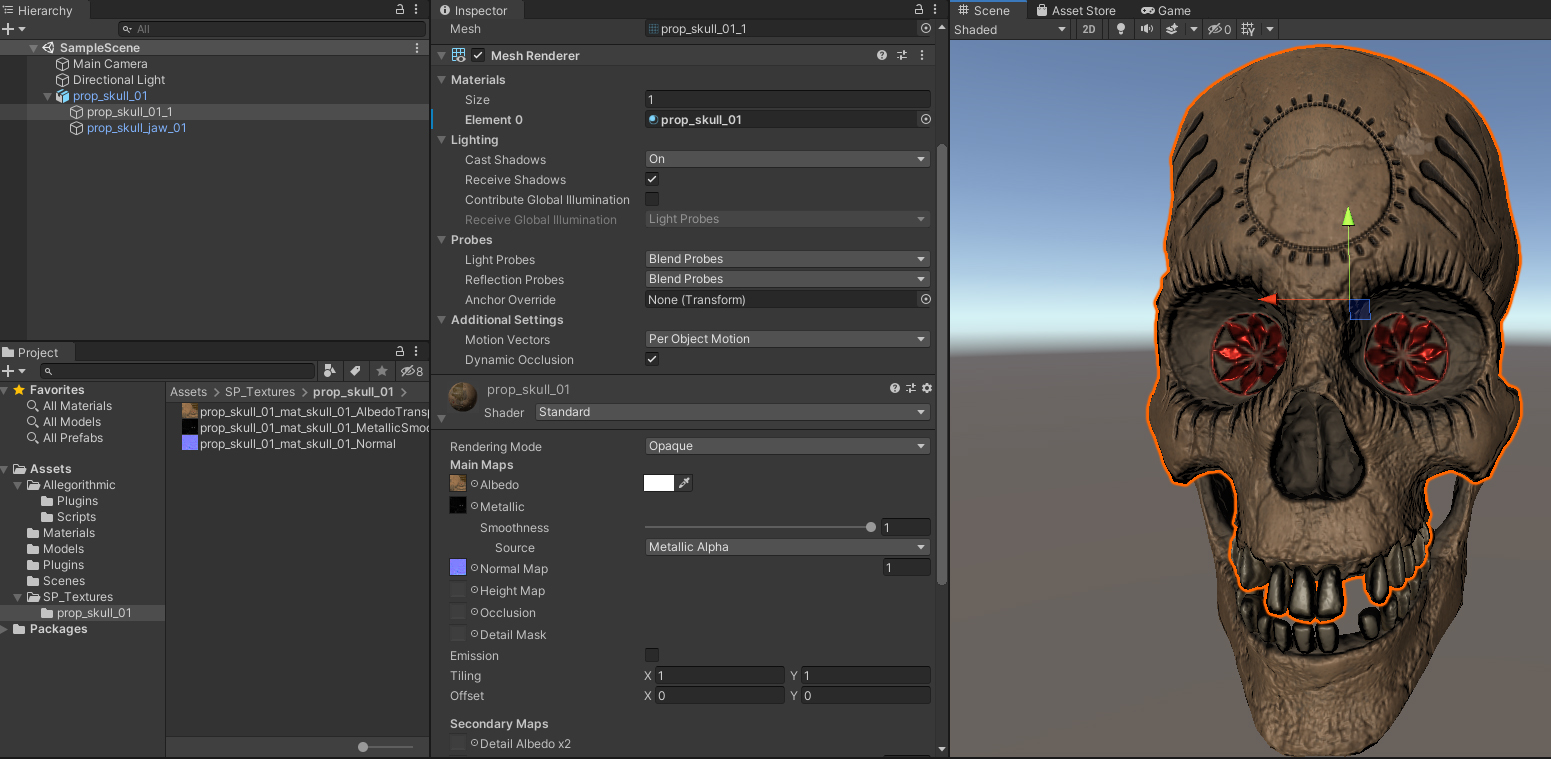Click 'Search by Type' icon in Project panel
The height and width of the screenshot is (759, 1551).
click(x=330, y=371)
